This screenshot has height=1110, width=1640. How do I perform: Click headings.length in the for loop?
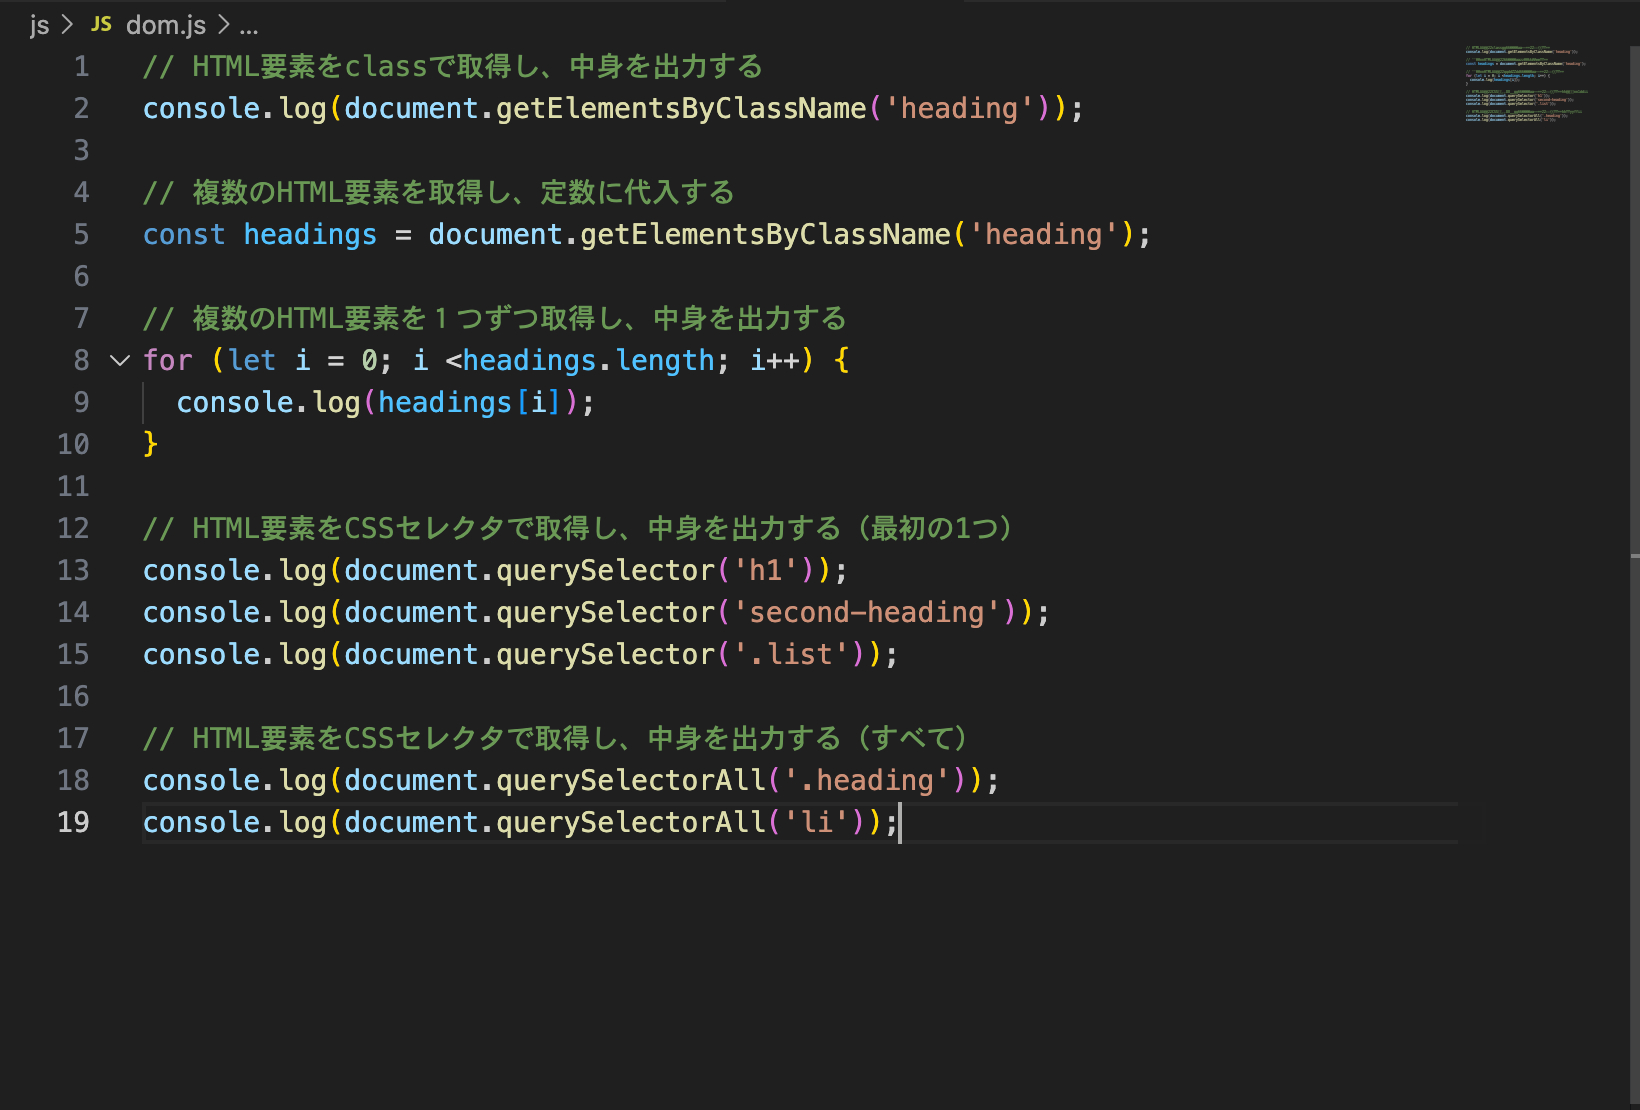[588, 361]
